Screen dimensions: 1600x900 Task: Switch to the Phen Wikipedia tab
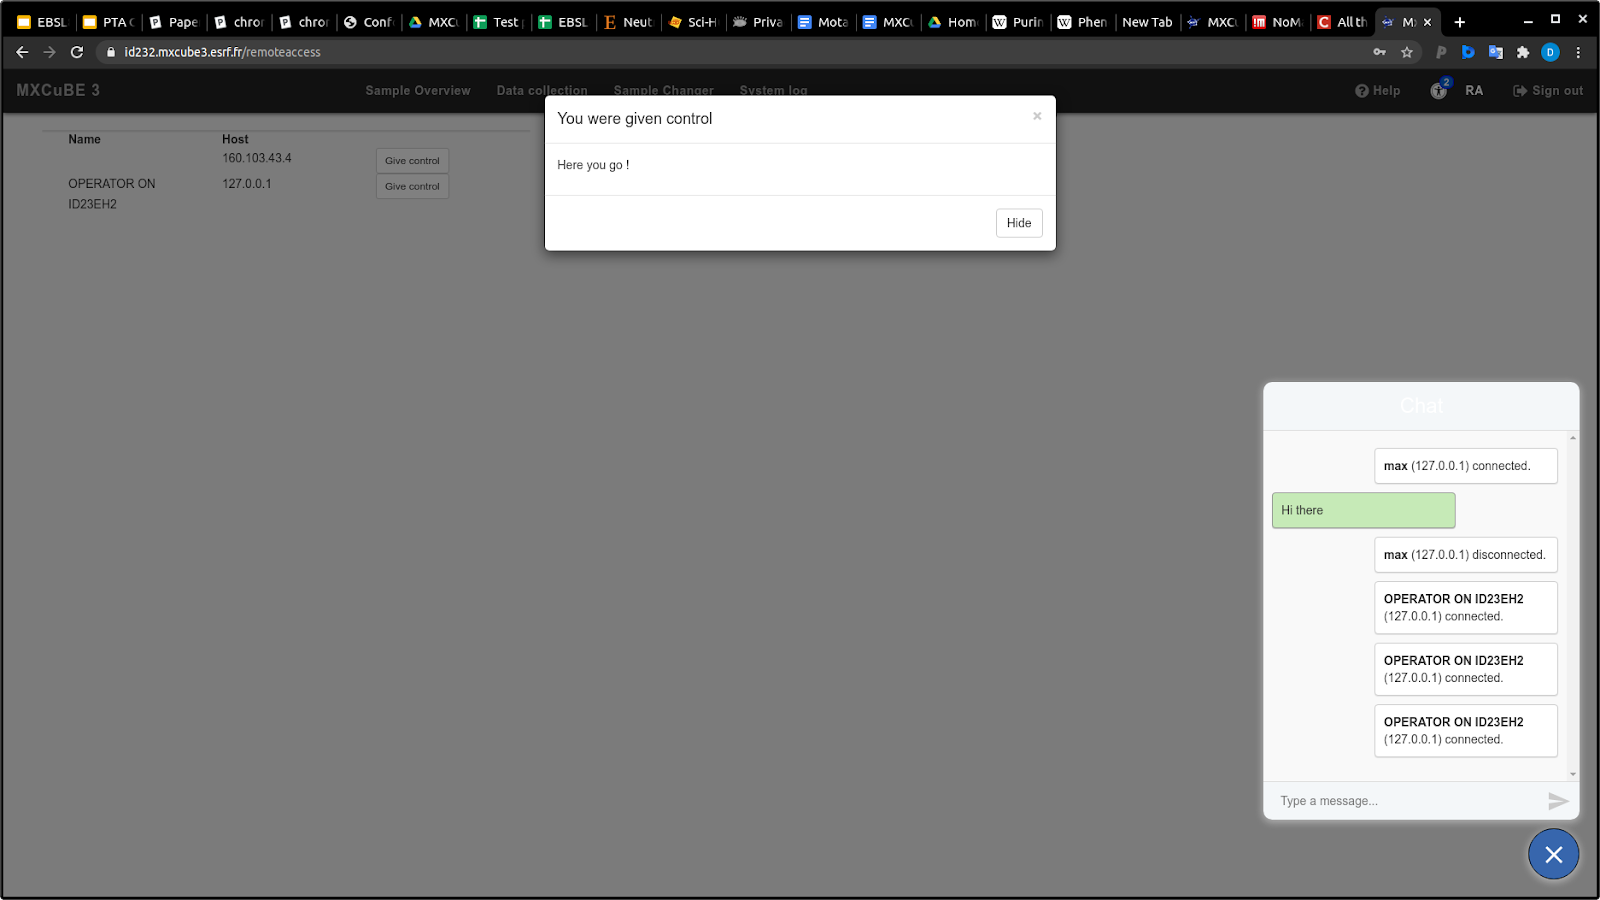click(1083, 22)
